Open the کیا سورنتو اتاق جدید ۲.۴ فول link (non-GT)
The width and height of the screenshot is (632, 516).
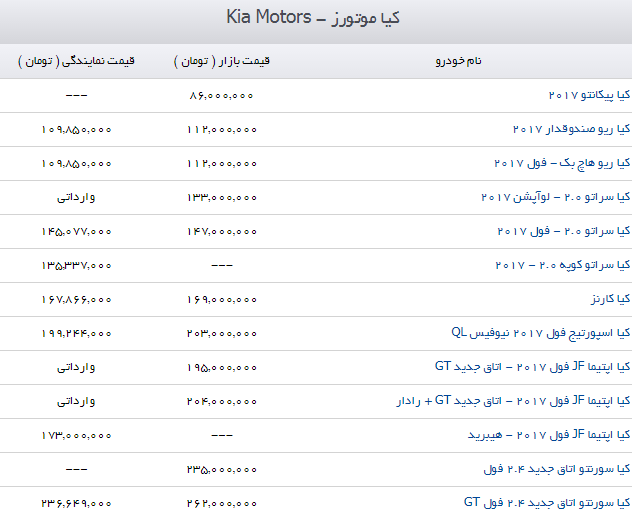coord(557,469)
